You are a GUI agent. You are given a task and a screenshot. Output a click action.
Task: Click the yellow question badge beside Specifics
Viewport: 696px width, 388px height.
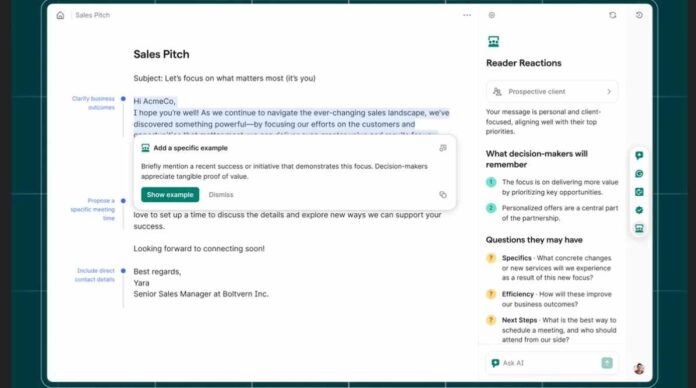[491, 258]
